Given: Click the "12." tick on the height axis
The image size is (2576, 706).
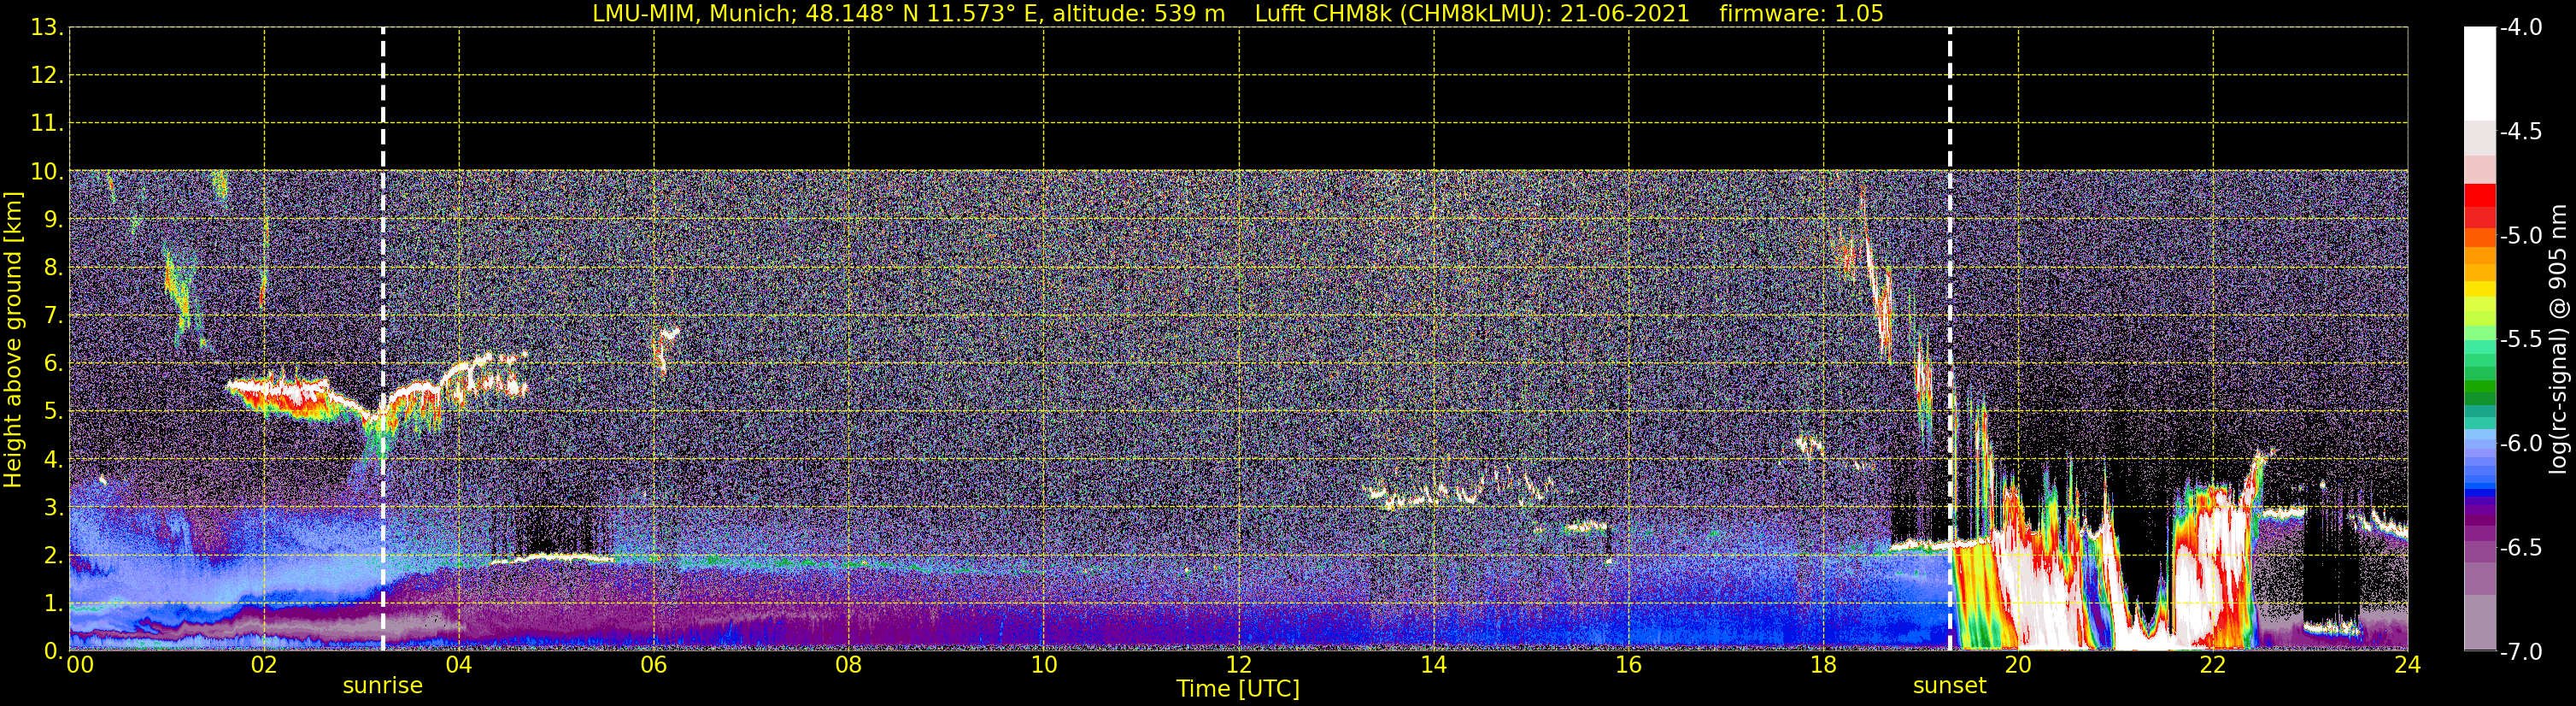Looking at the screenshot, I should tap(47, 76).
